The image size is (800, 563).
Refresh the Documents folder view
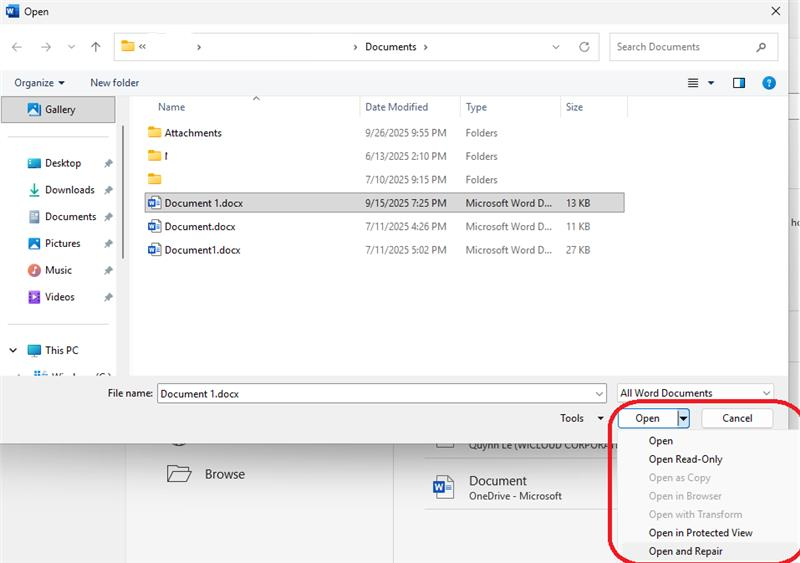584,47
